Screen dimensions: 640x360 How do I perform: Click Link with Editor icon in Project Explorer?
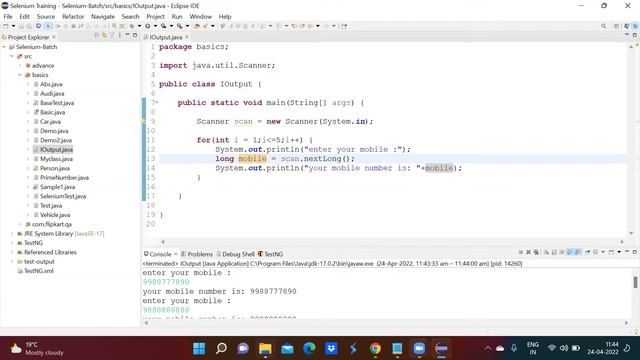pos(104,36)
